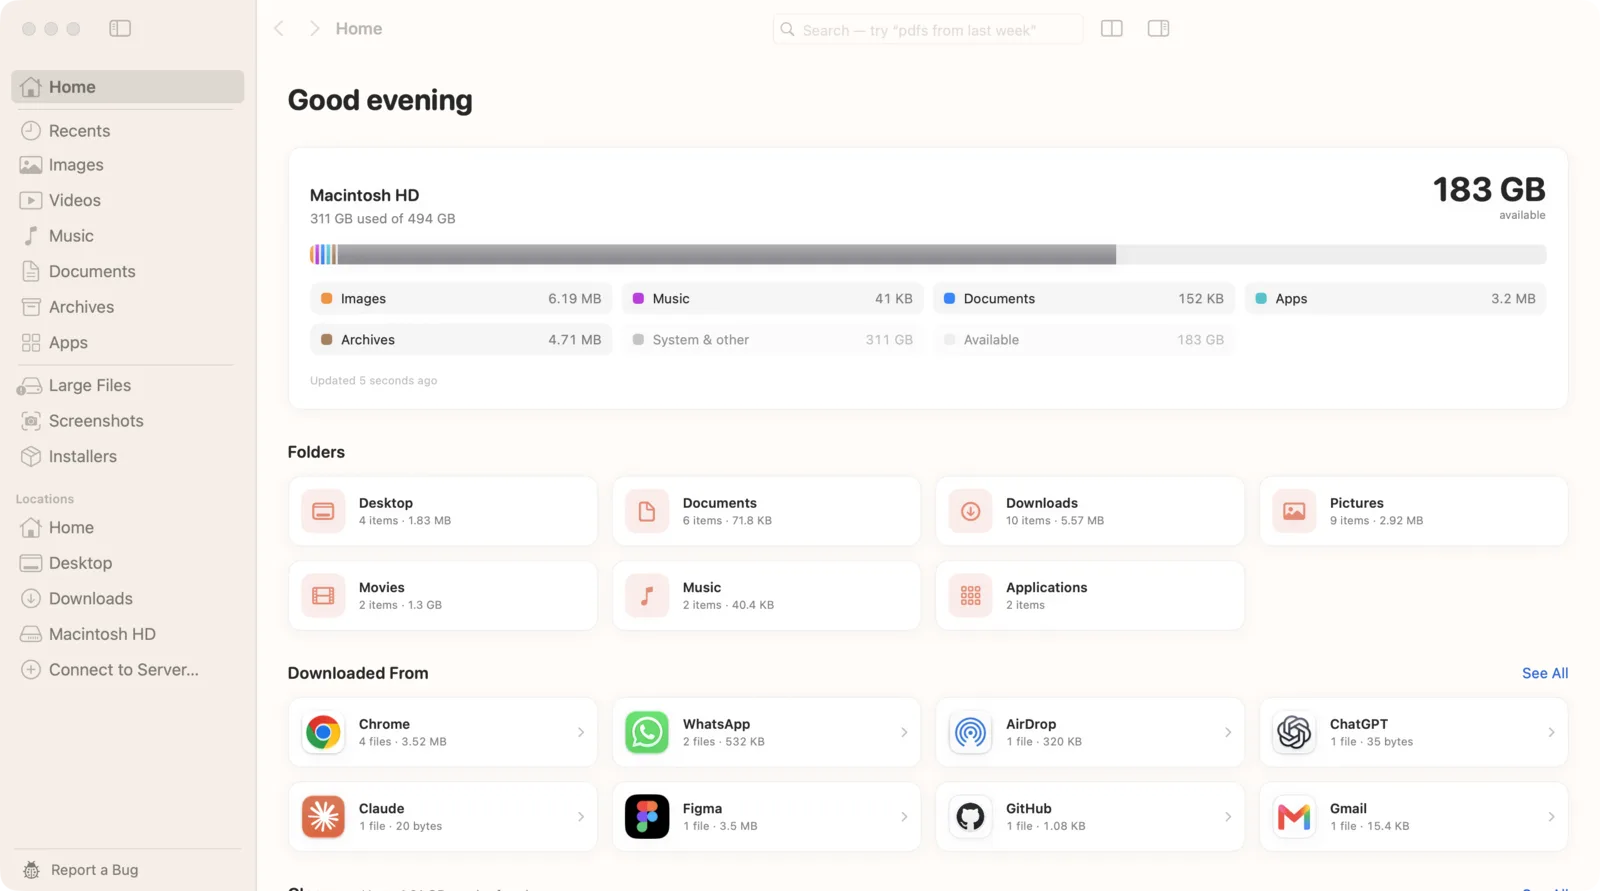Click Report a Bug
The image size is (1600, 891).
click(x=80, y=870)
